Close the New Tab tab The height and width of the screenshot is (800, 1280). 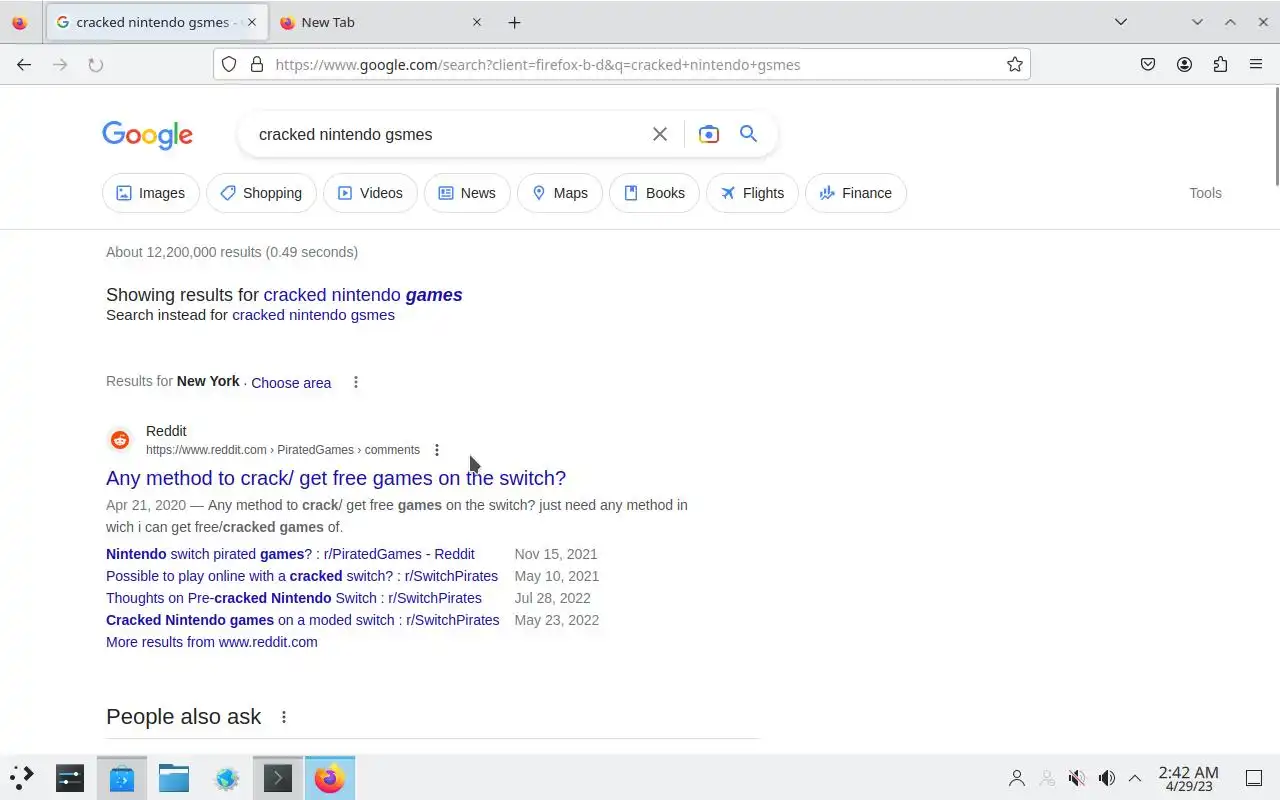[x=476, y=22]
